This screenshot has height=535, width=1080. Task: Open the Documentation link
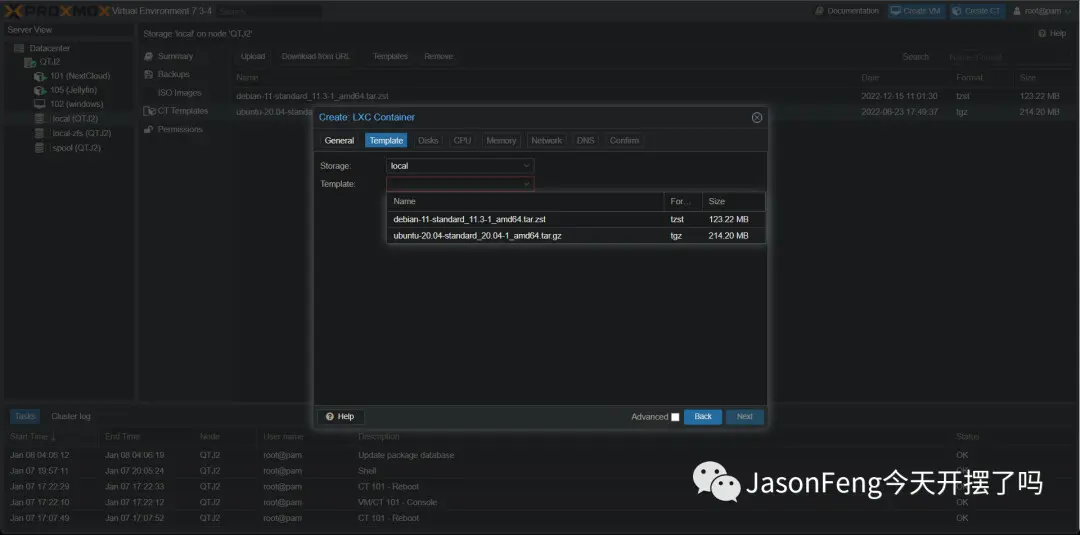point(847,11)
